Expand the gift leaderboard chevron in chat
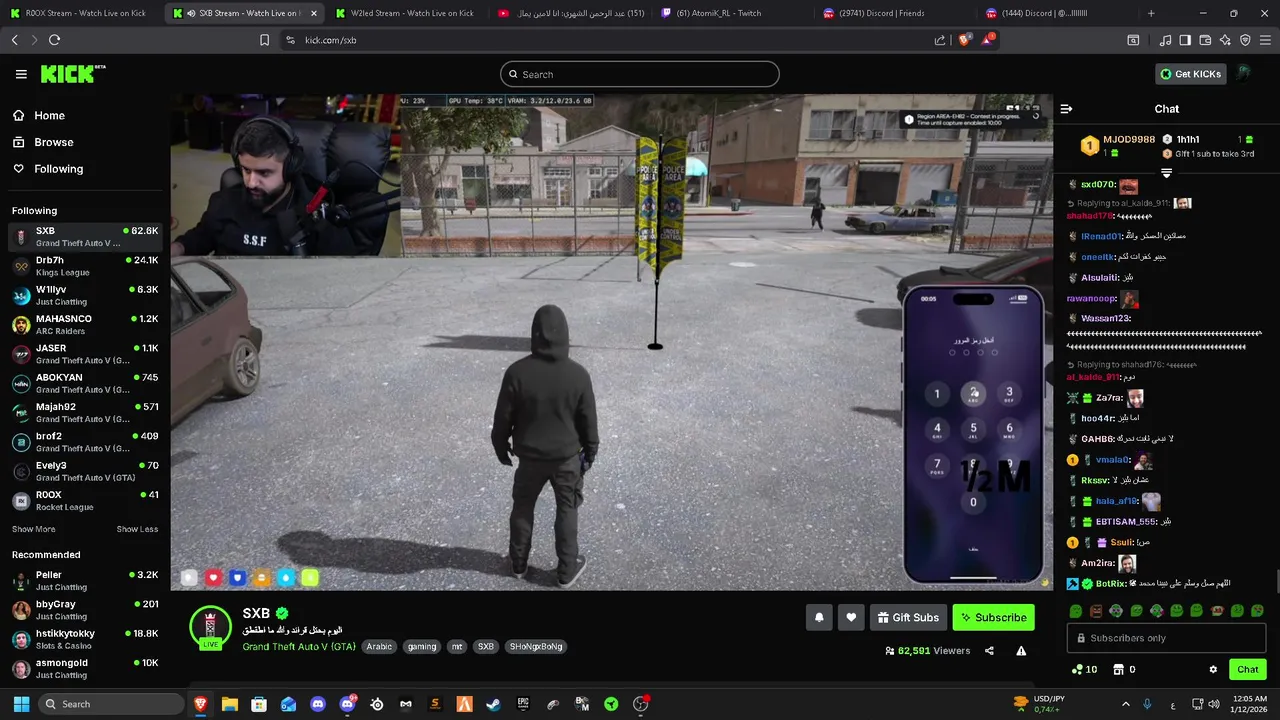 click(1166, 173)
